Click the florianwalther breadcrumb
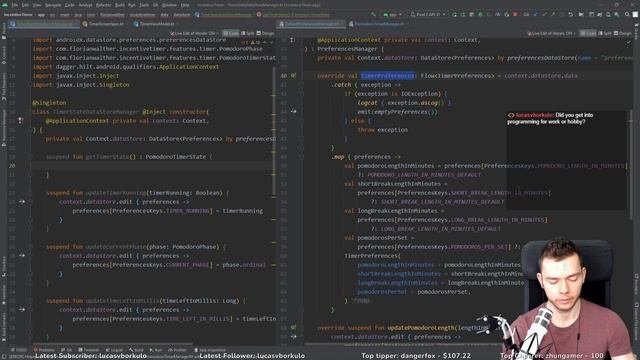The image size is (640, 360). tap(112, 14)
